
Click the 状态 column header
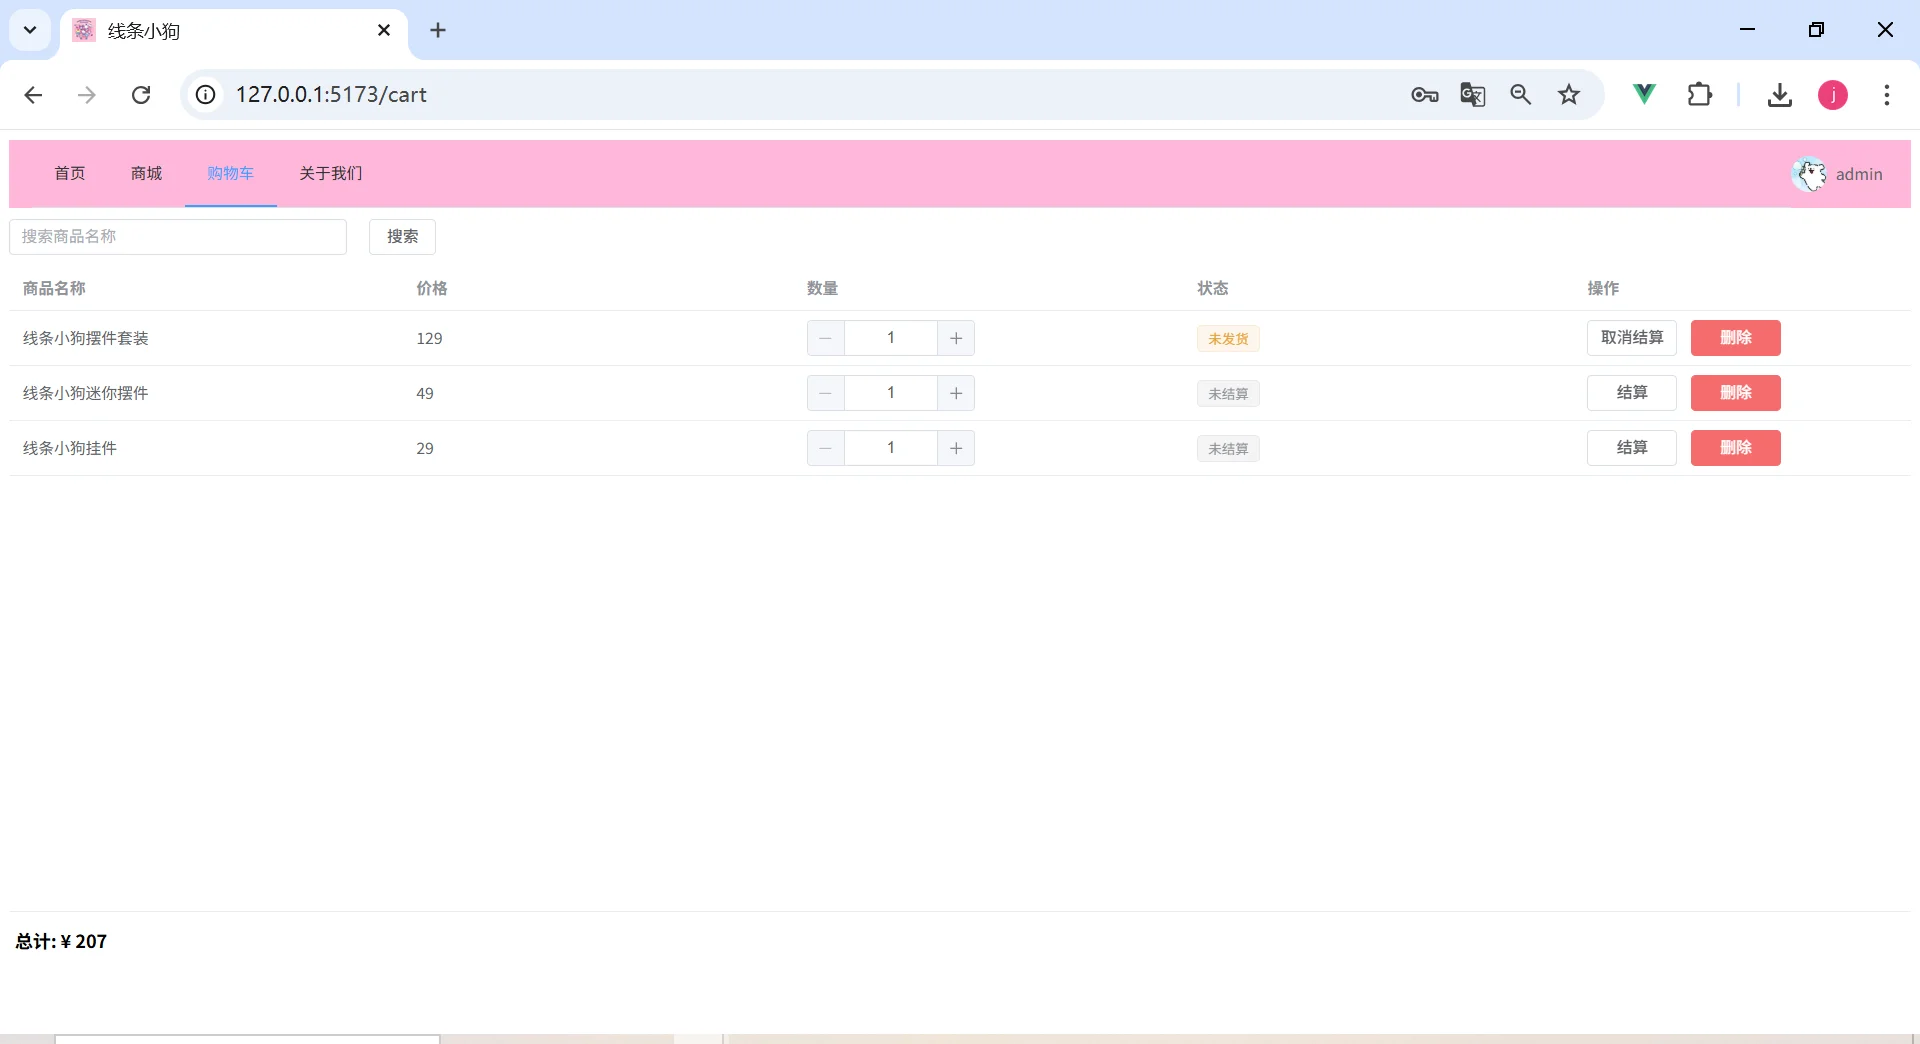pyautogui.click(x=1212, y=288)
